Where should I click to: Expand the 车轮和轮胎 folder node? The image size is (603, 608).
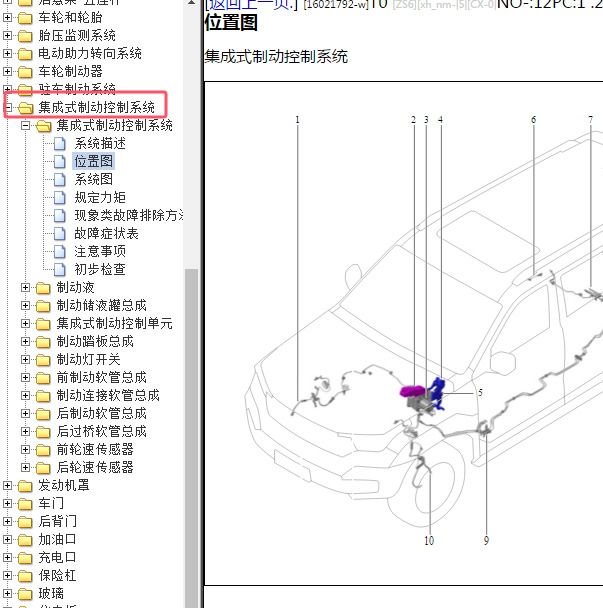coord(7,17)
